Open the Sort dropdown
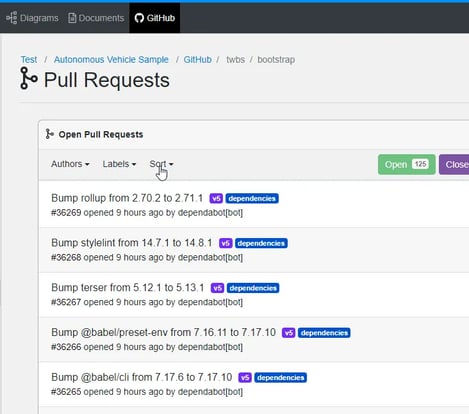The width and height of the screenshot is (469, 414). pos(161,164)
